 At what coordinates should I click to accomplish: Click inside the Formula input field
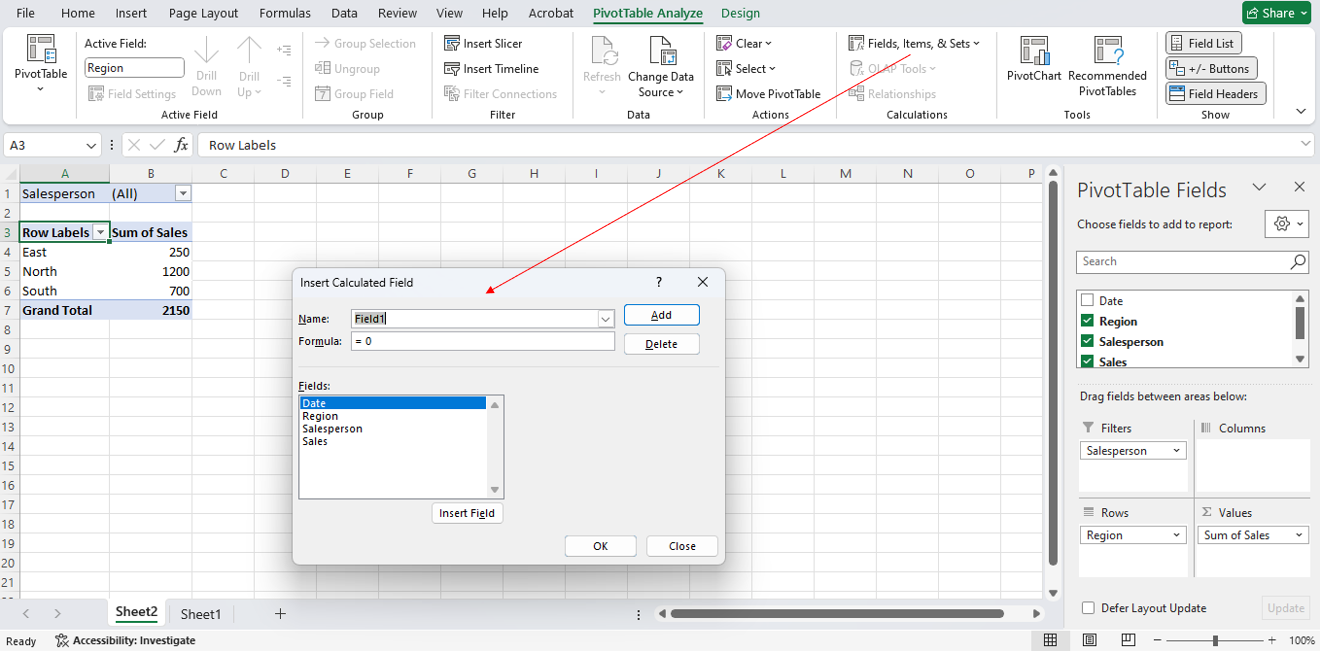[480, 343]
